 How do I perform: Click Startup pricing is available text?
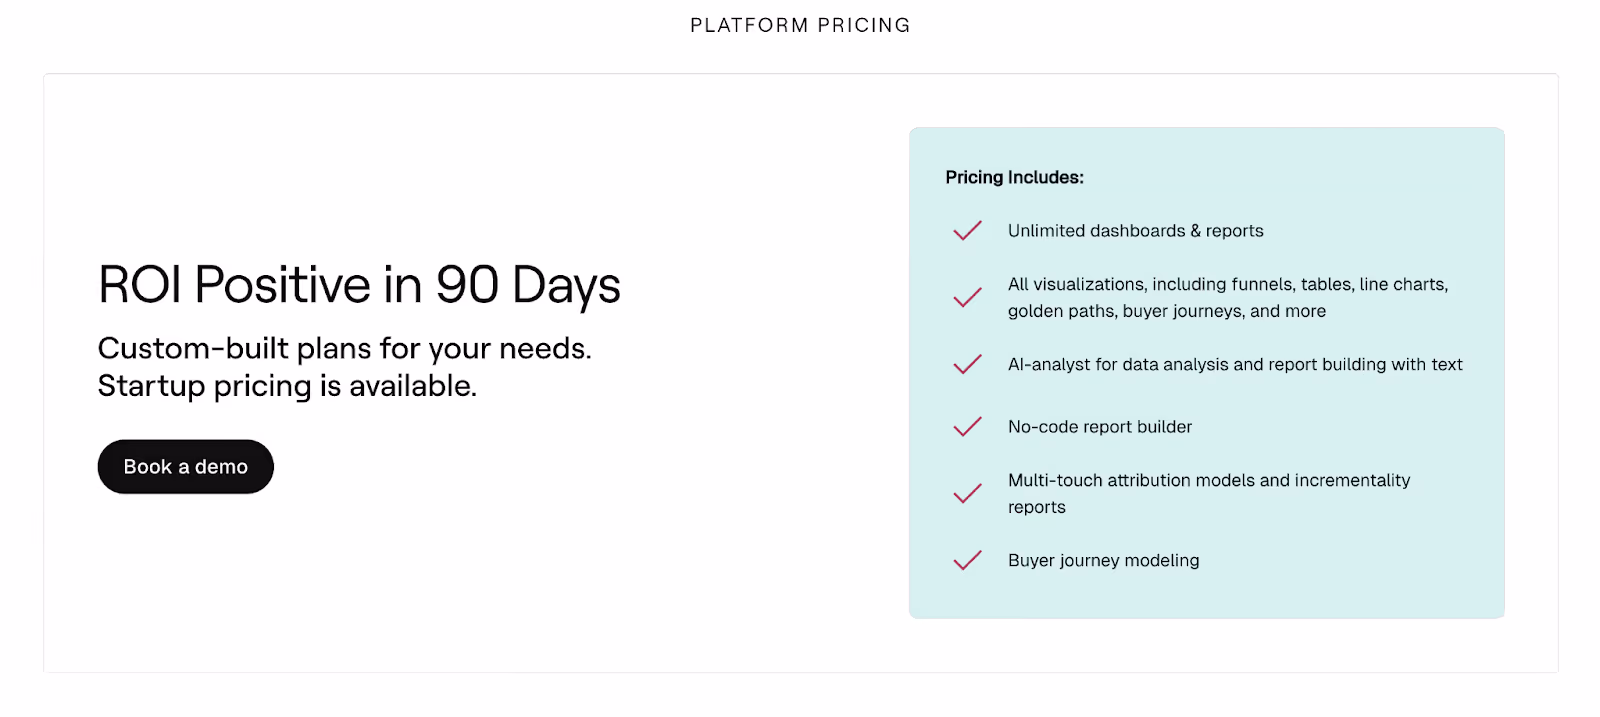(x=287, y=386)
